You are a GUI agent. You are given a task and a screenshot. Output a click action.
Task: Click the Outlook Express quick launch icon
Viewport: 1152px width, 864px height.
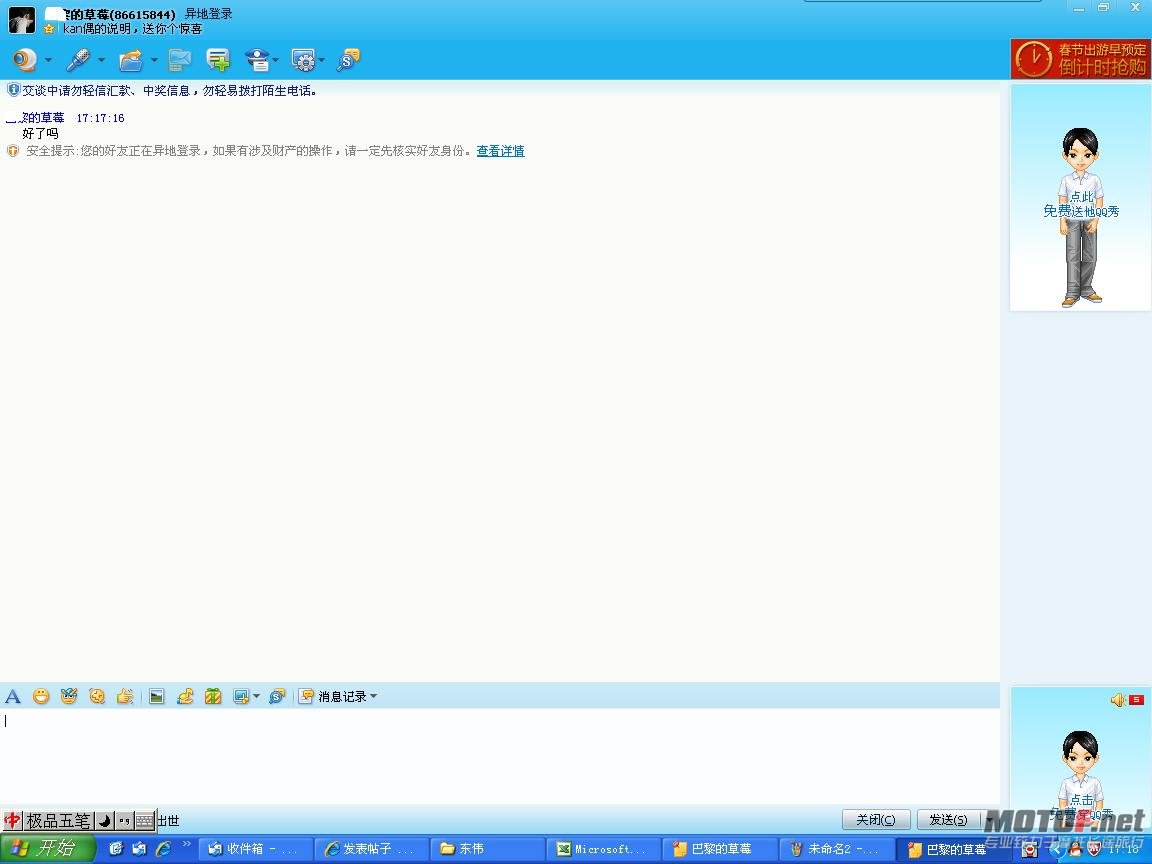pyautogui.click(x=139, y=849)
